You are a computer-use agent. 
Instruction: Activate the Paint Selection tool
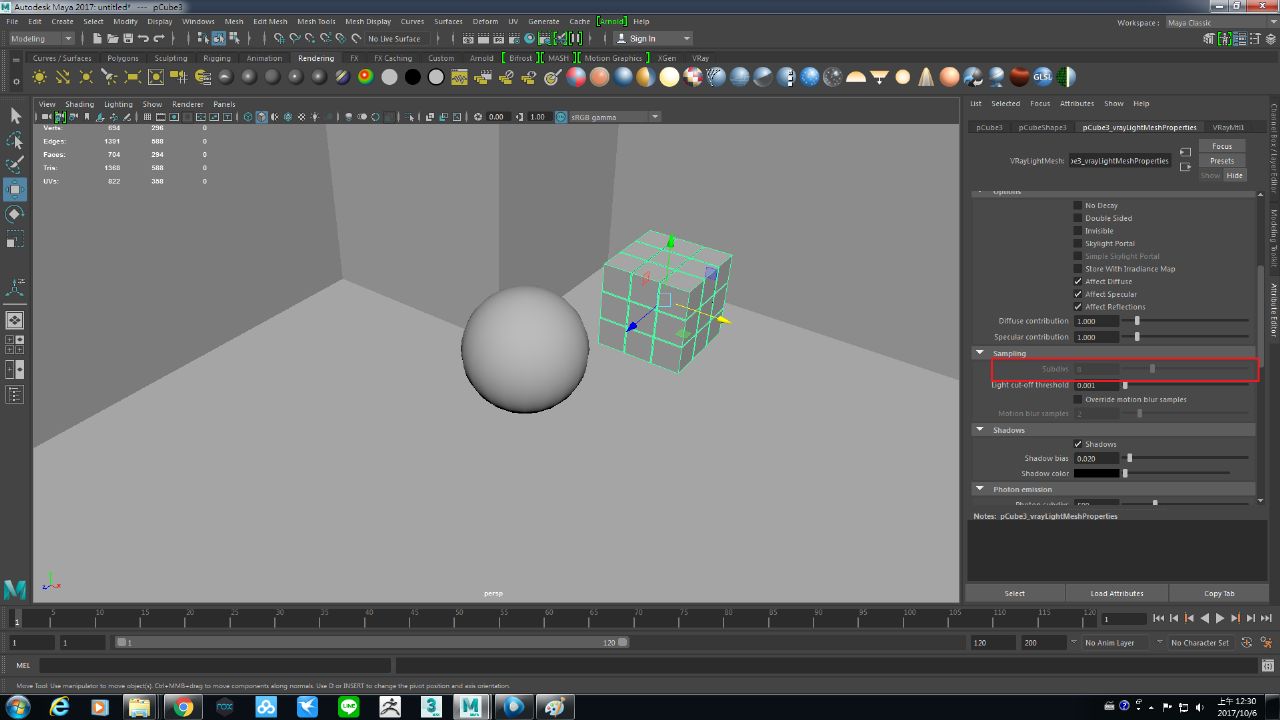point(15,165)
